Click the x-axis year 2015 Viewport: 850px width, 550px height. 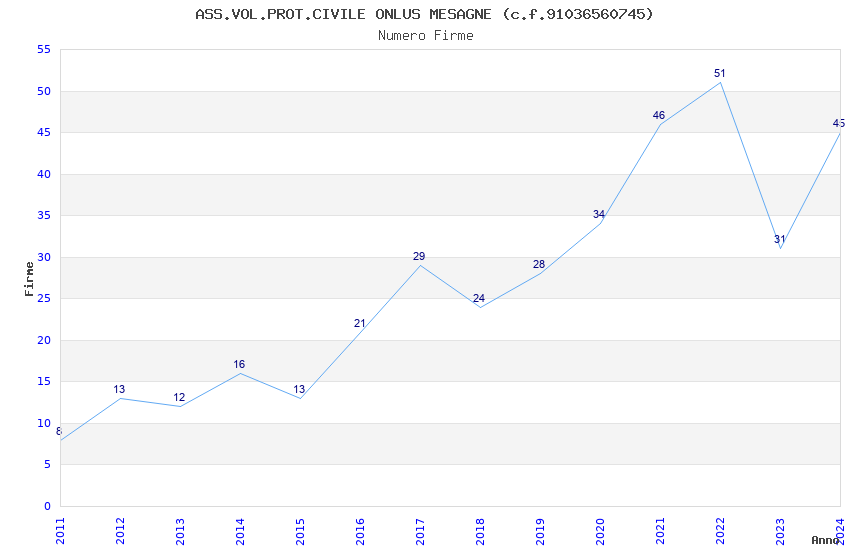(x=300, y=531)
